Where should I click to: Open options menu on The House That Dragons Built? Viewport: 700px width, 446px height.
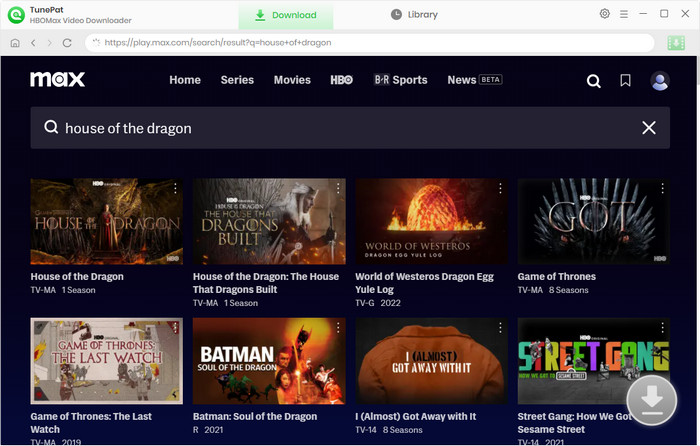click(x=338, y=188)
